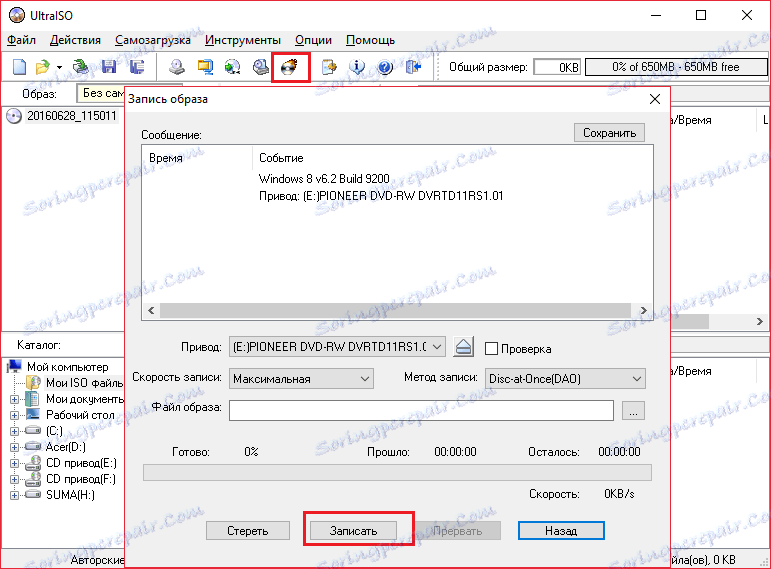Open the Файл menu

click(21, 40)
